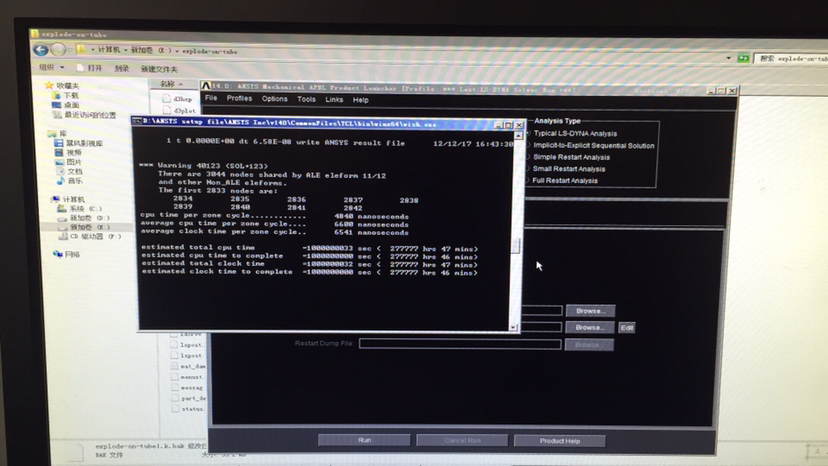The image size is (828, 466).
Task: Click the console scrollbar down arrow
Action: click(x=513, y=327)
